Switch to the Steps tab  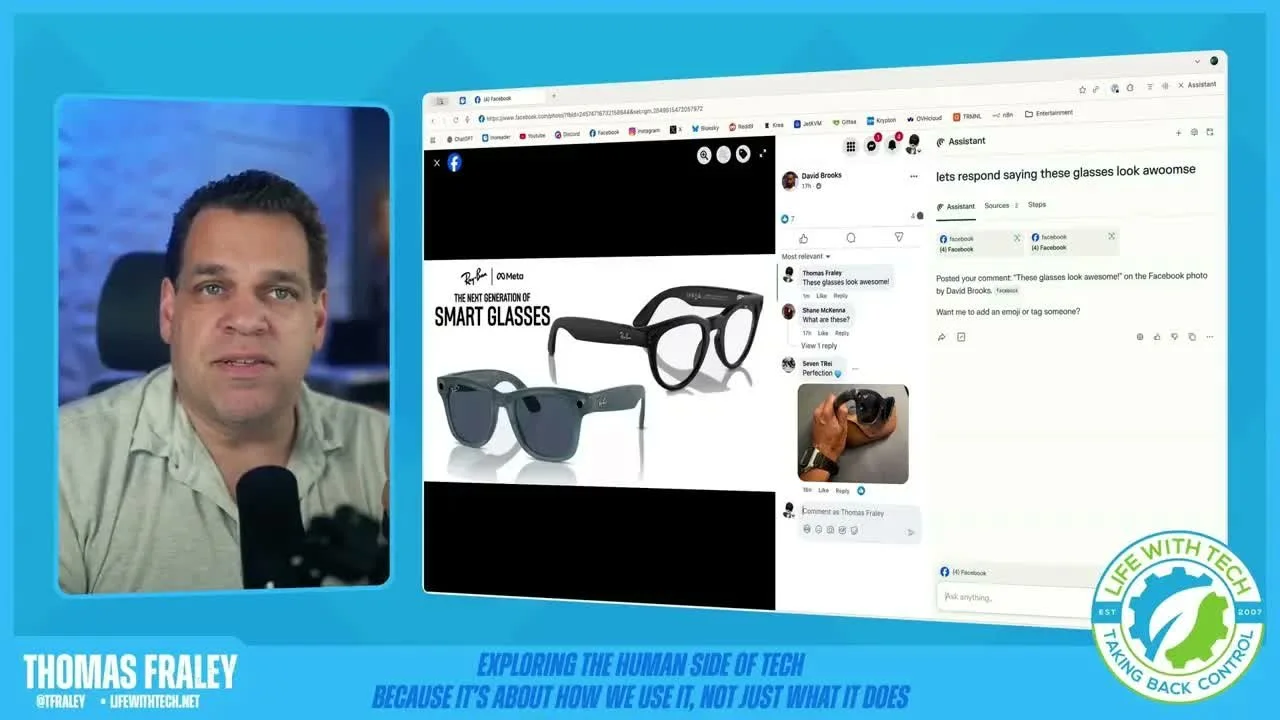(x=1037, y=205)
